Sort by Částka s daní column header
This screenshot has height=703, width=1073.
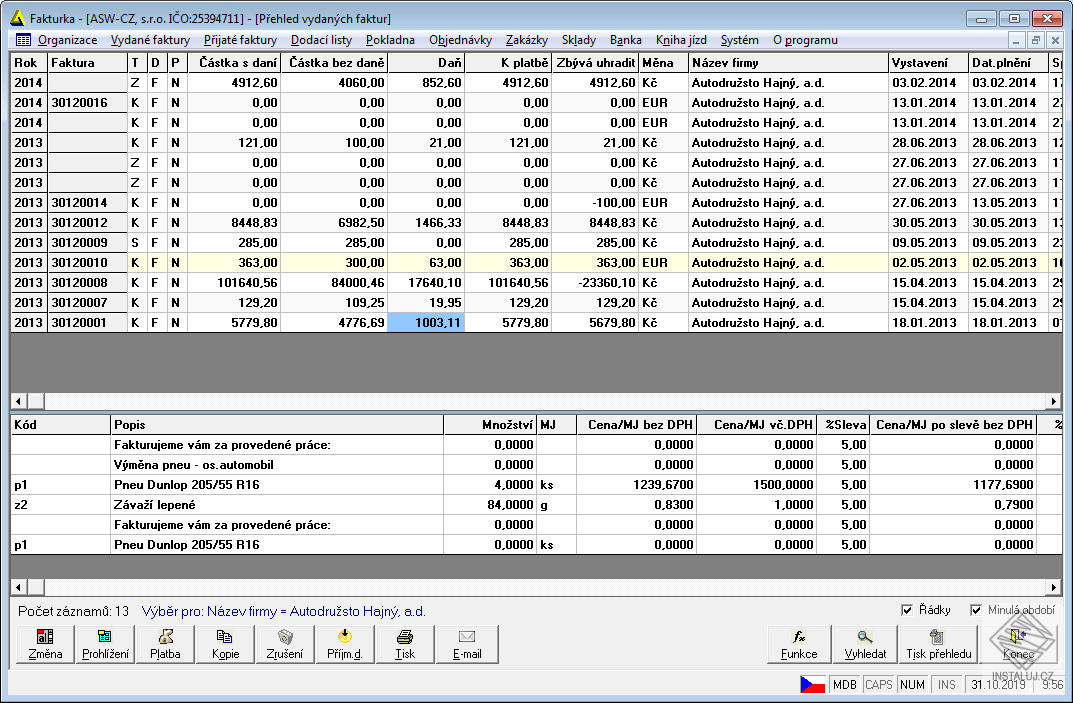[x=234, y=62]
